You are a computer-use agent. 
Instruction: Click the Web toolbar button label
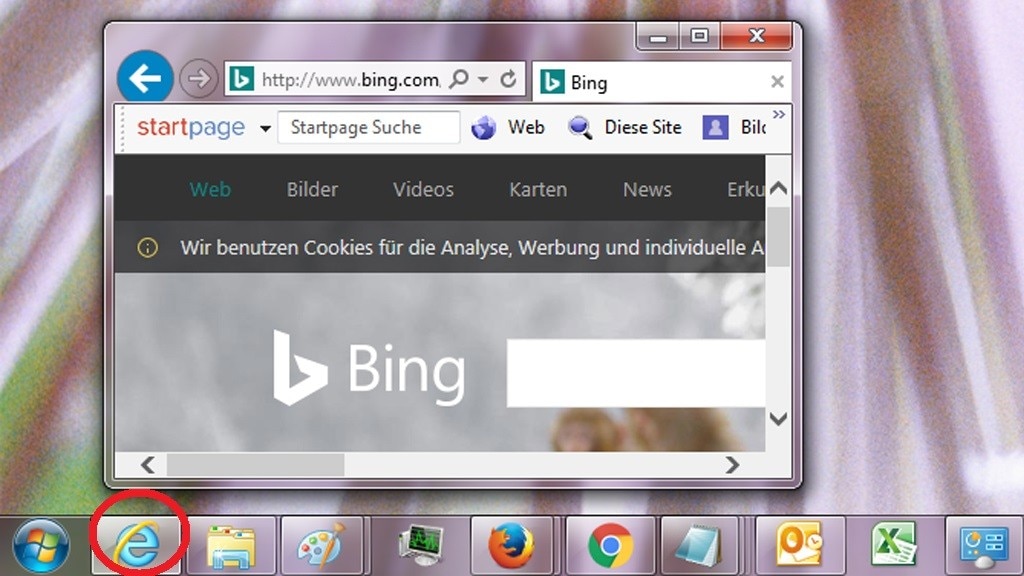click(x=526, y=127)
